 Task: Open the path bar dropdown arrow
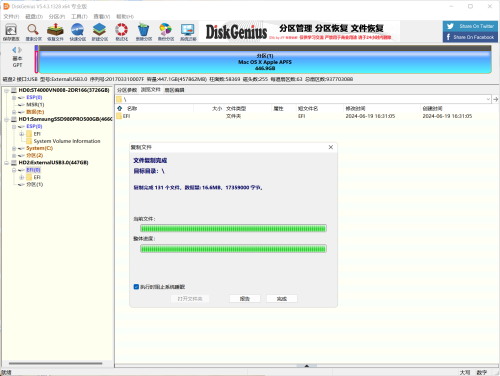pos(488,99)
